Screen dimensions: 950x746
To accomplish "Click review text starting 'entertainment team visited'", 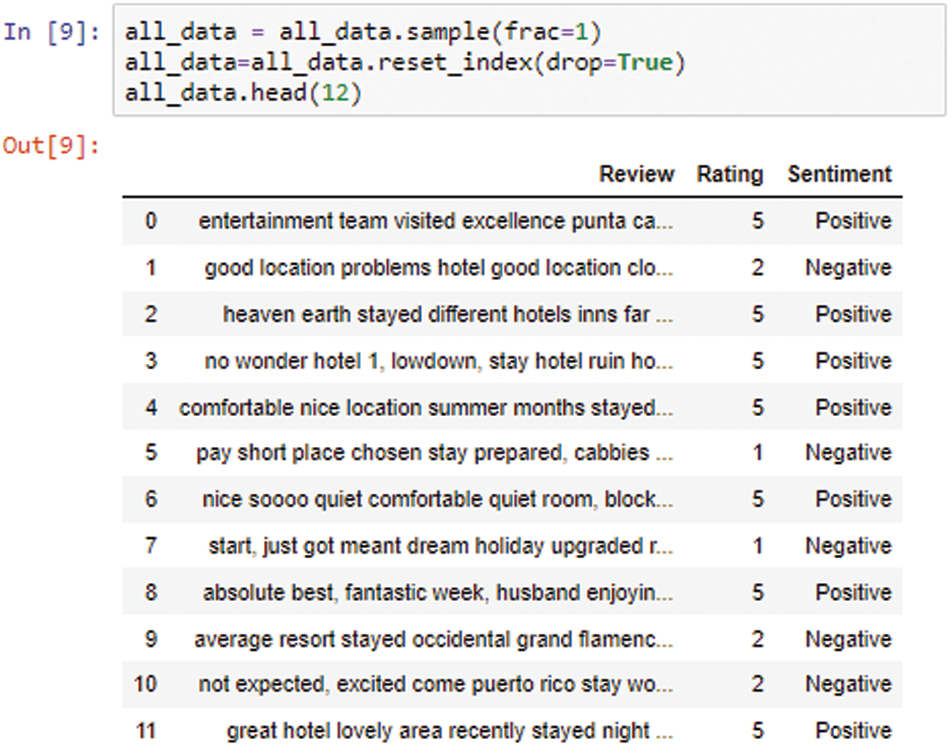I will coord(435,221).
